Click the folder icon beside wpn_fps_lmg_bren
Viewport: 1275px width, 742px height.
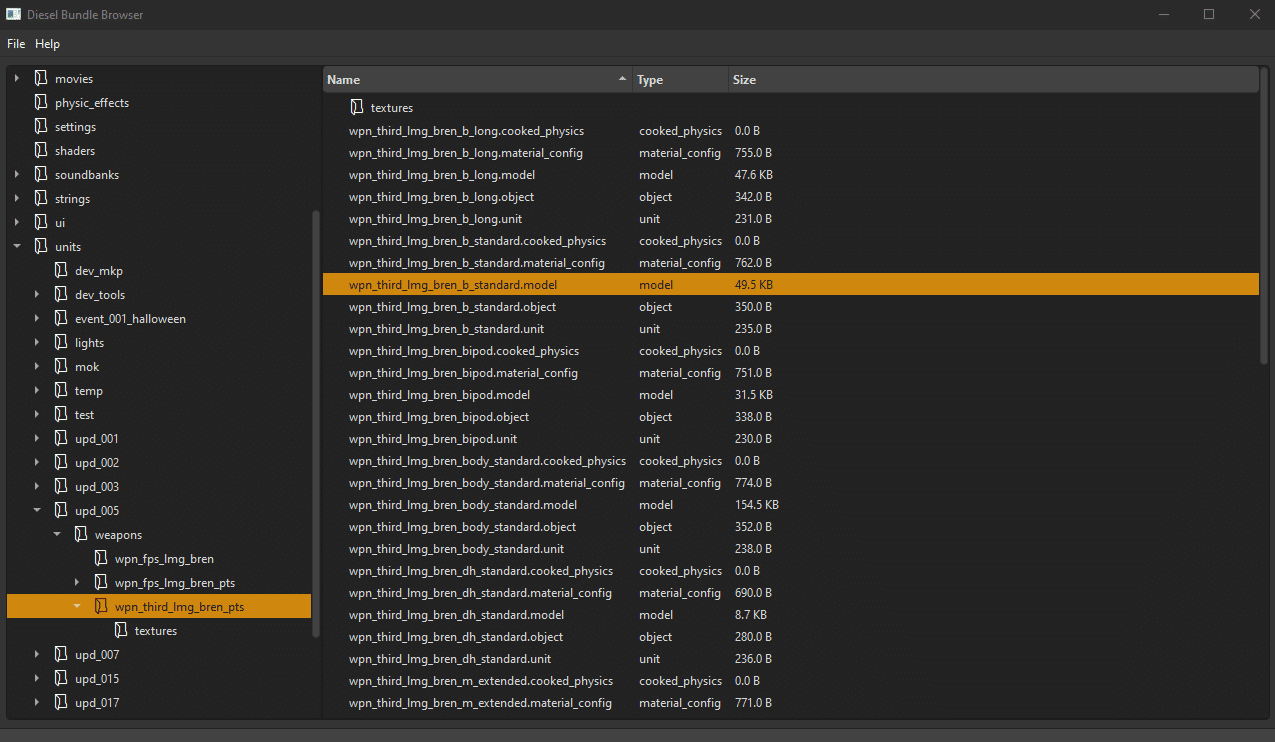101,558
